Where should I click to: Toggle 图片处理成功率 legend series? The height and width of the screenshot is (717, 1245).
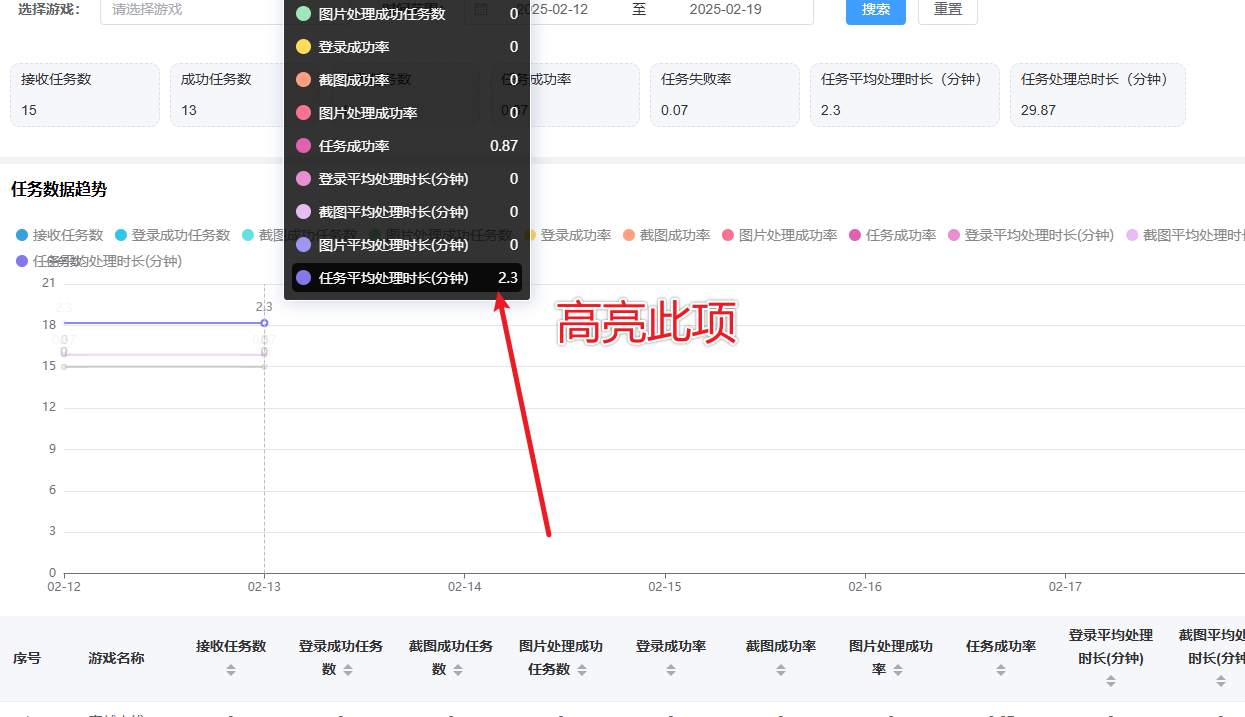[778, 235]
